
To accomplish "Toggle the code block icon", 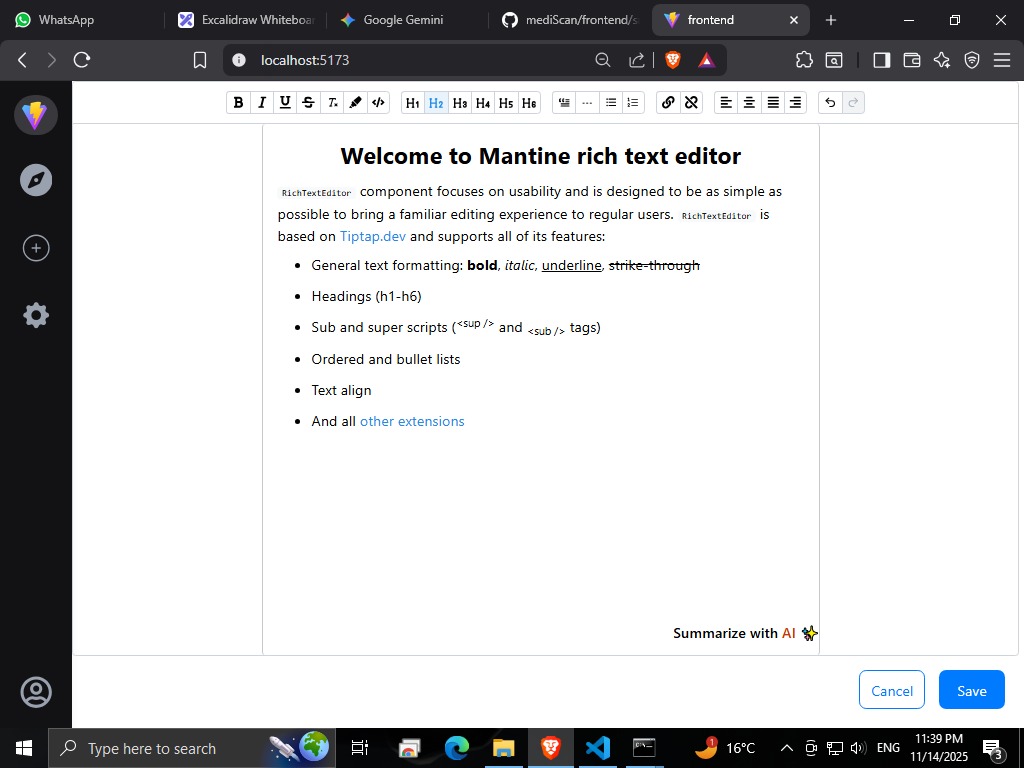I will (378, 102).
